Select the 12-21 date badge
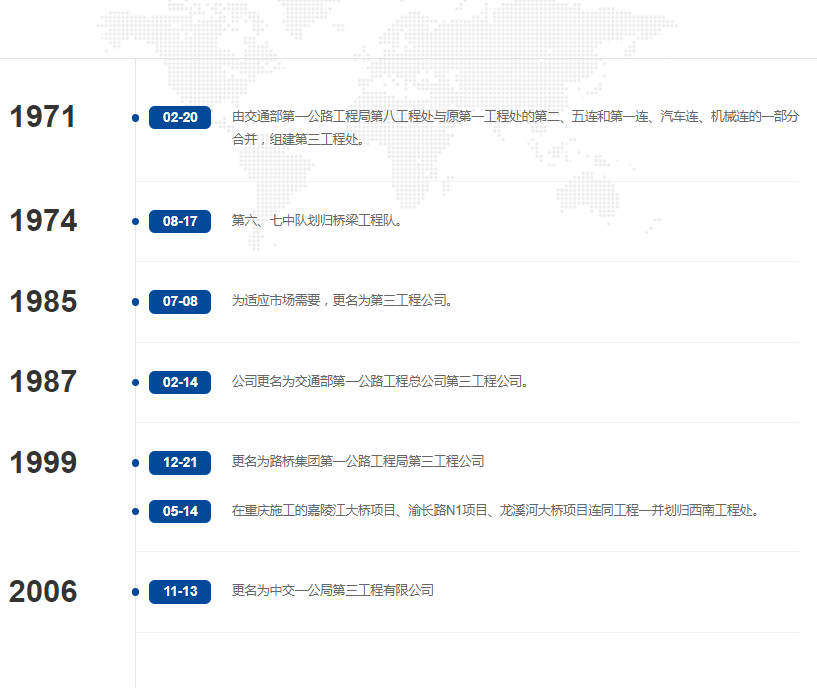 (180, 463)
